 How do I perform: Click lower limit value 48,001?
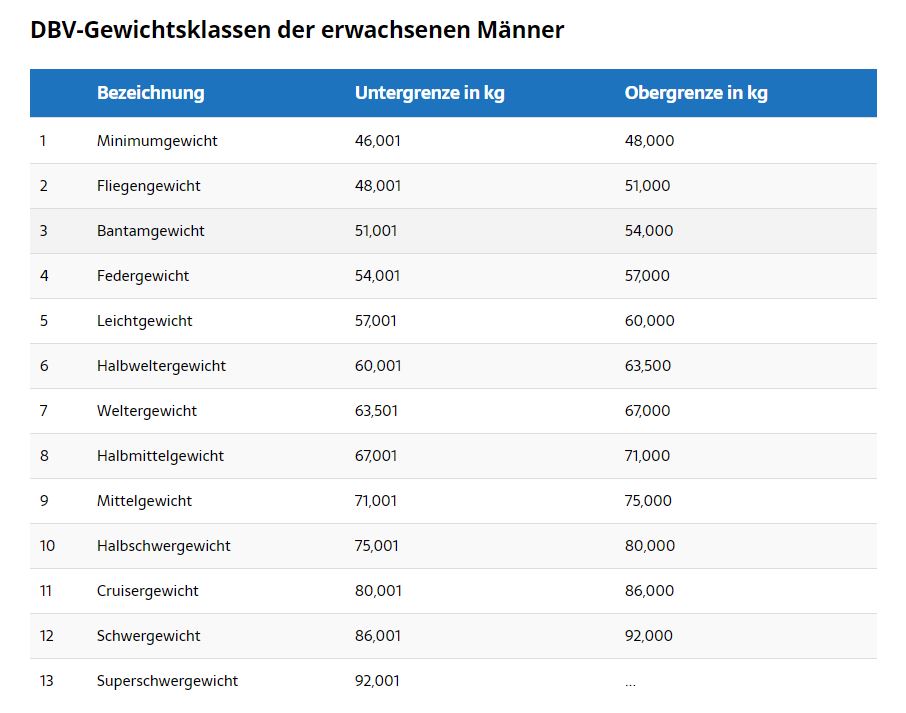coord(378,186)
